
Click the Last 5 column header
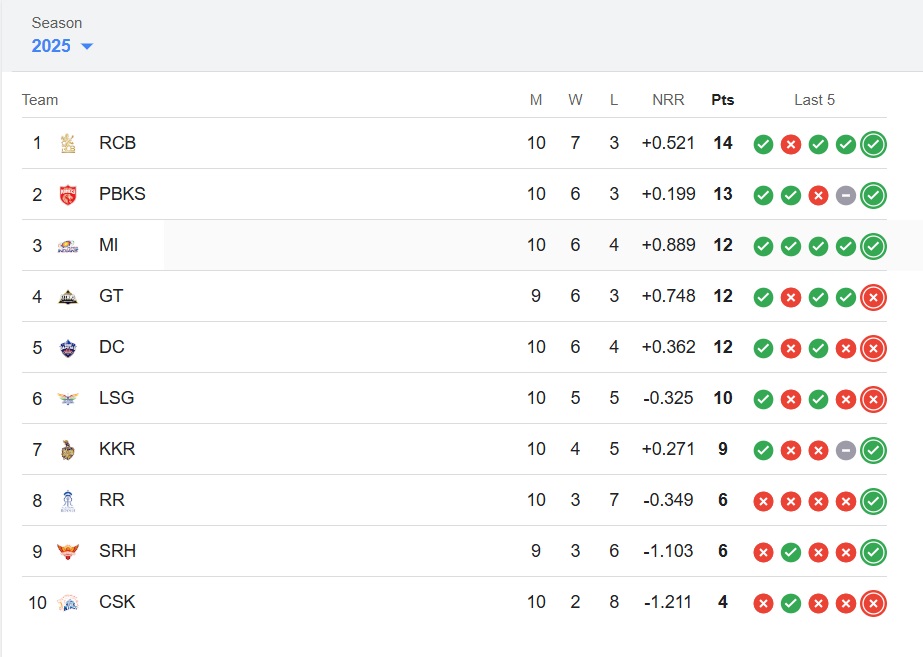[x=814, y=100]
